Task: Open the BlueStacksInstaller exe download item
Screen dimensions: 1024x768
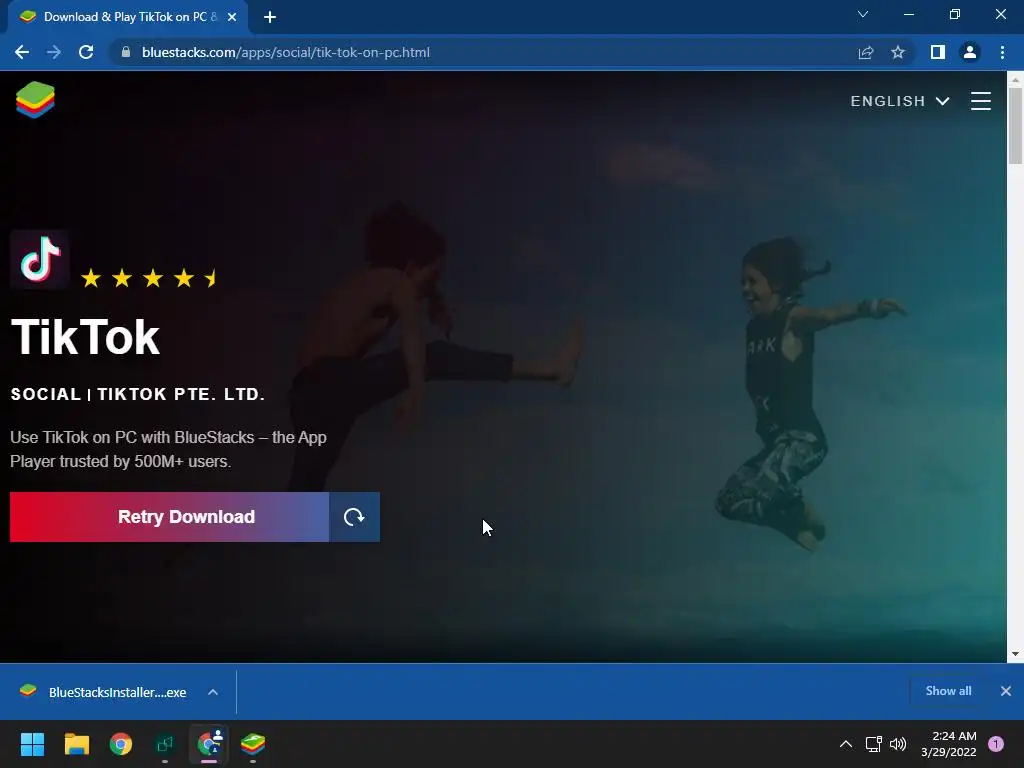Action: tap(104, 692)
